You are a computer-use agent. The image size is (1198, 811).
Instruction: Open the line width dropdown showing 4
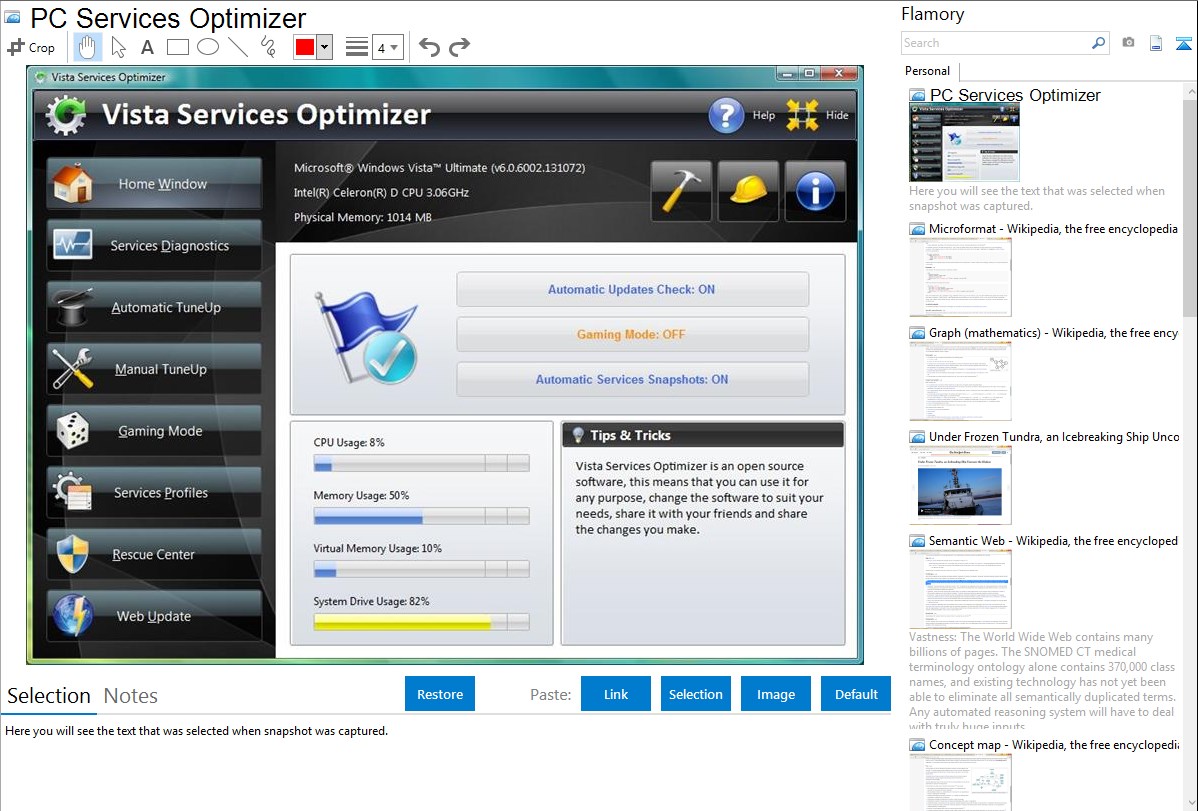(387, 47)
